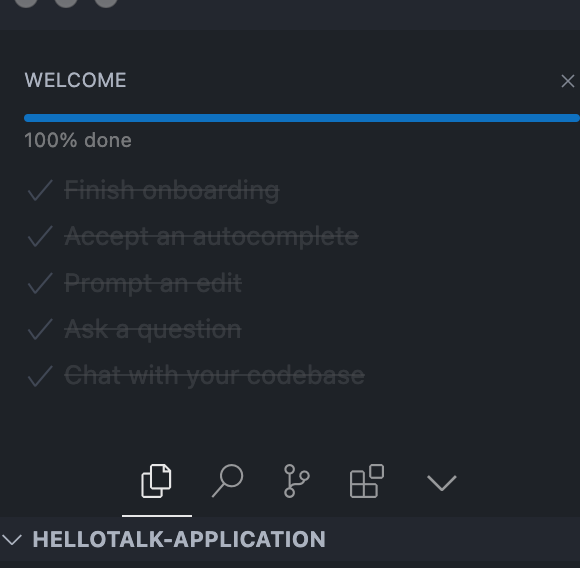Open the Search magnifier view
The width and height of the screenshot is (580, 568).
[227, 481]
